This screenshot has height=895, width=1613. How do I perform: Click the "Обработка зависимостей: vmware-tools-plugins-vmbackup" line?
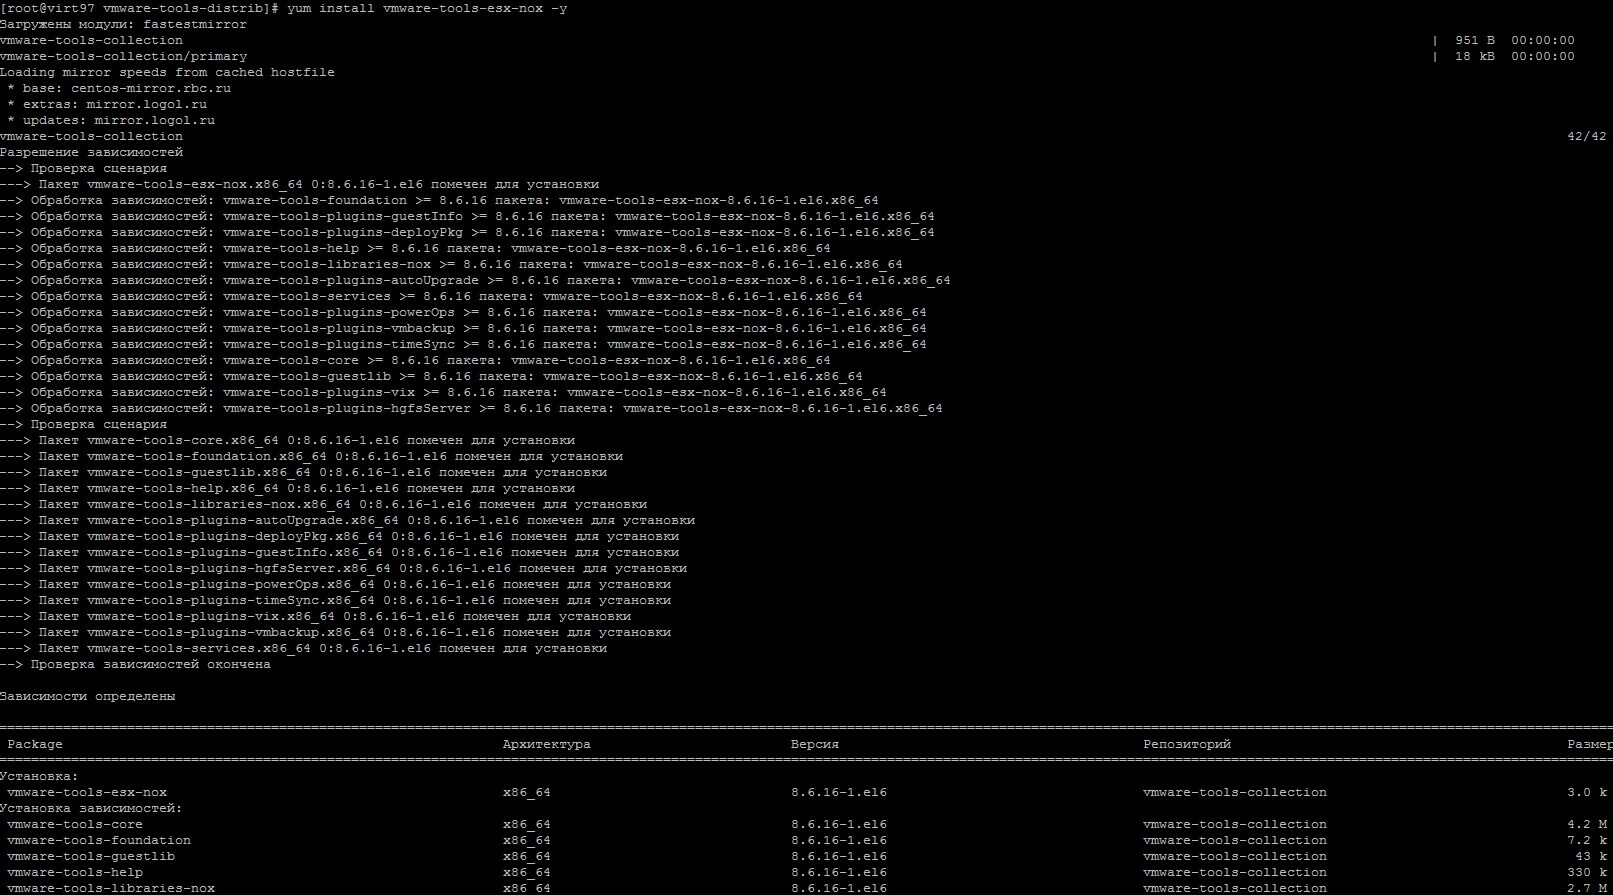click(x=463, y=328)
